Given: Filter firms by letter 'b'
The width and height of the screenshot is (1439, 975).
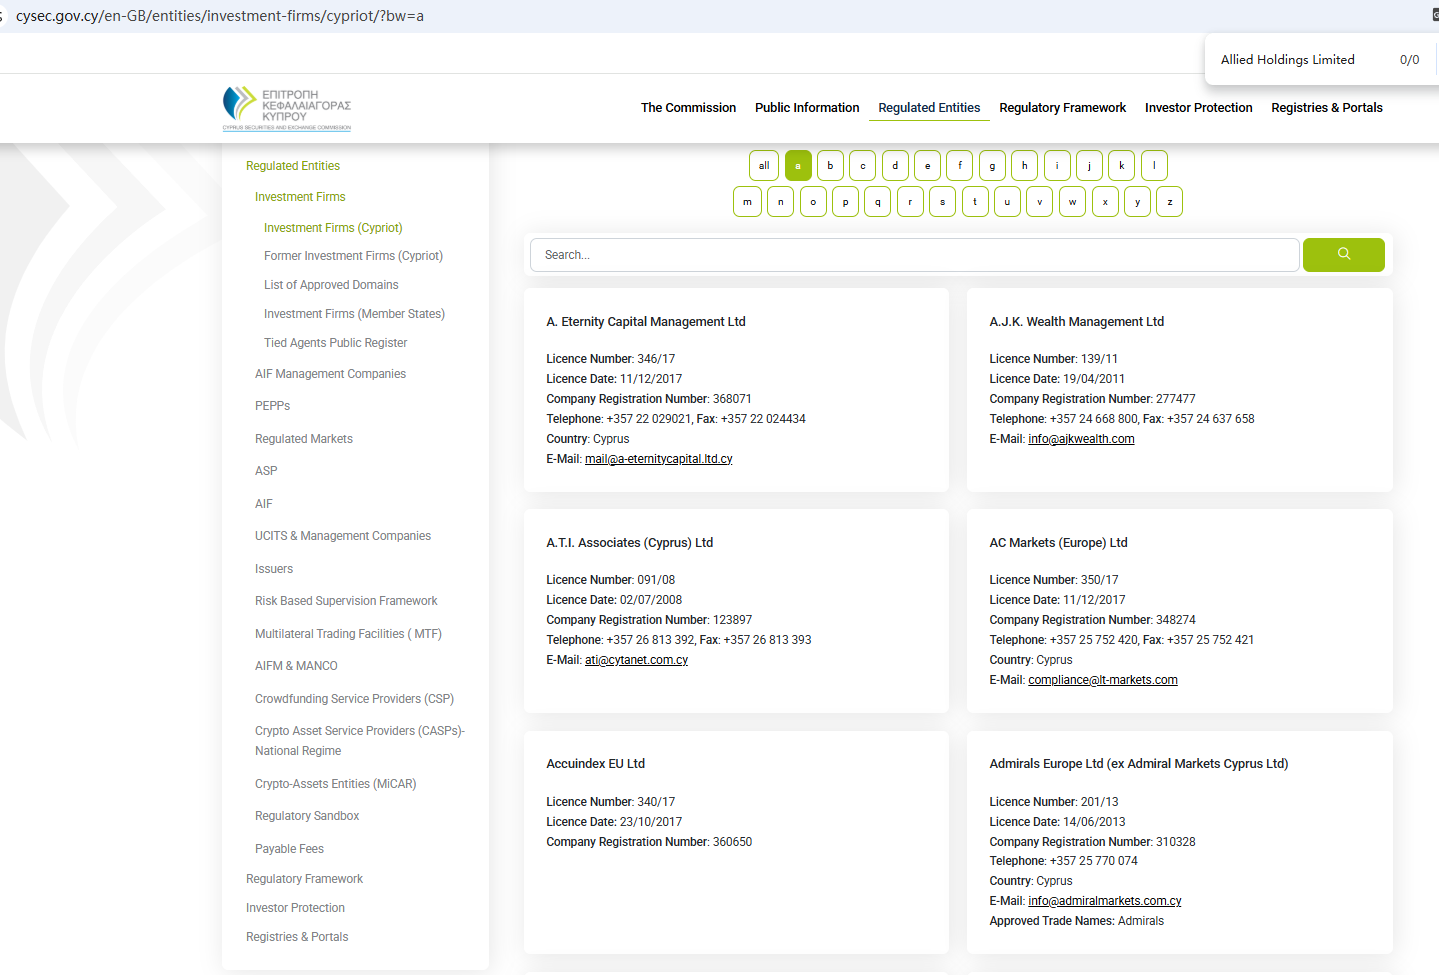Looking at the screenshot, I should tap(830, 166).
